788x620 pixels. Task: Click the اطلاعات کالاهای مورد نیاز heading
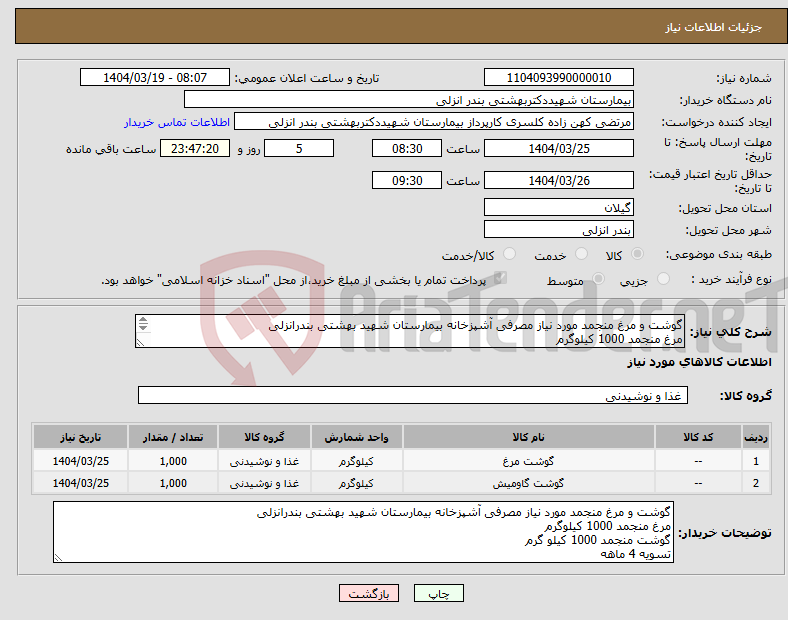pos(699,362)
